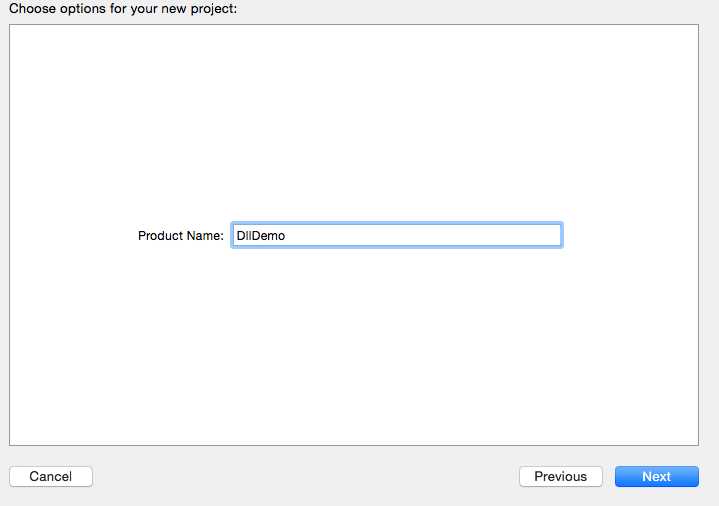Focus the Product Name text field
The width and height of the screenshot is (719, 506).
point(396,235)
